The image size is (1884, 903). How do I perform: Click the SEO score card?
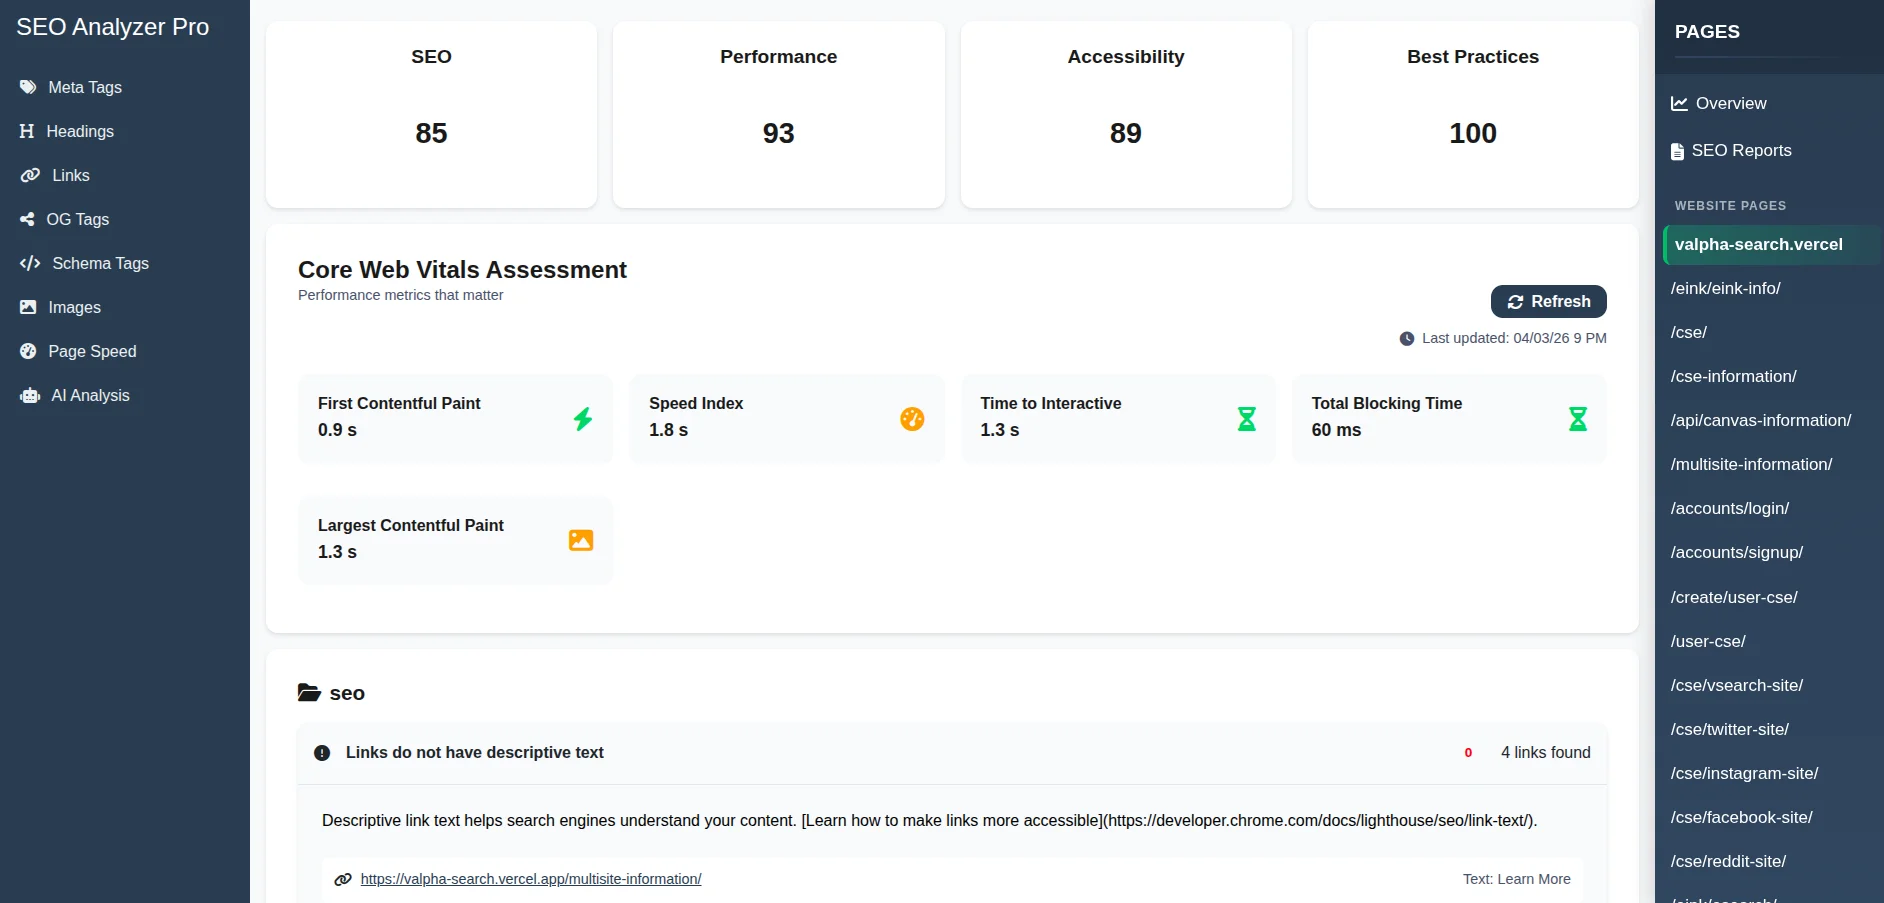431,115
